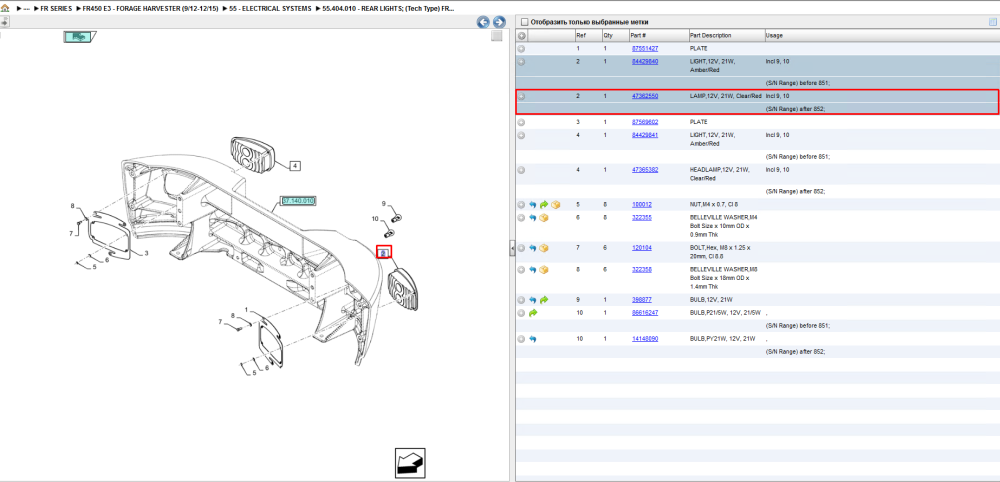The width and height of the screenshot is (1000, 482).
Task: Toggle 'Отобразить только выбранные метки' checkbox
Action: 525,22
